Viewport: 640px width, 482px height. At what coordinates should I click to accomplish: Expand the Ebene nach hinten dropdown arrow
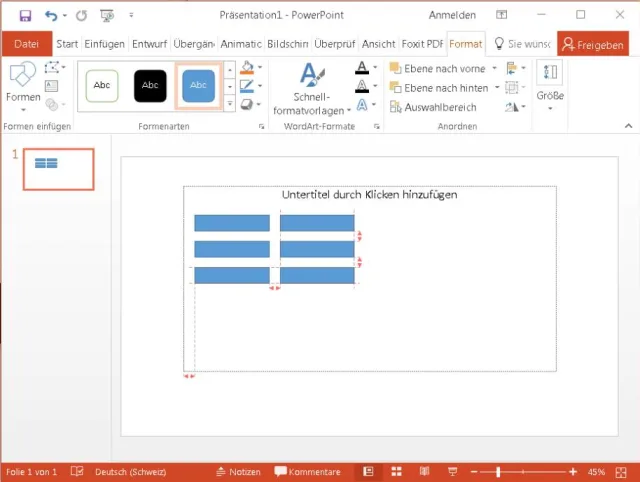496,87
